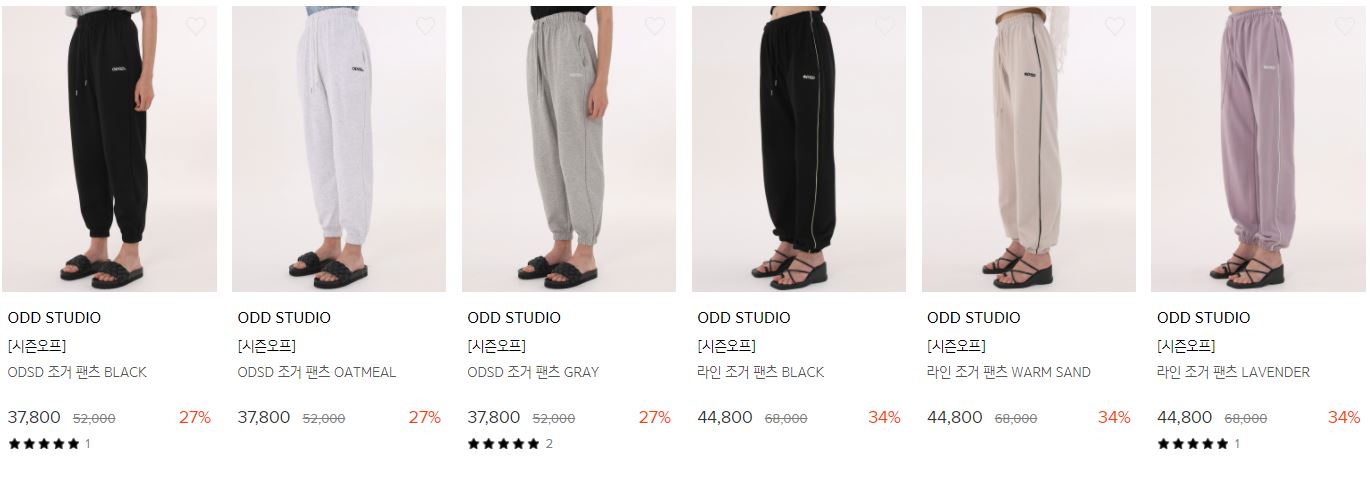Click ODD STUDIO brand above WARM SAND pants
This screenshot has height=480, width=1370.
974,318
